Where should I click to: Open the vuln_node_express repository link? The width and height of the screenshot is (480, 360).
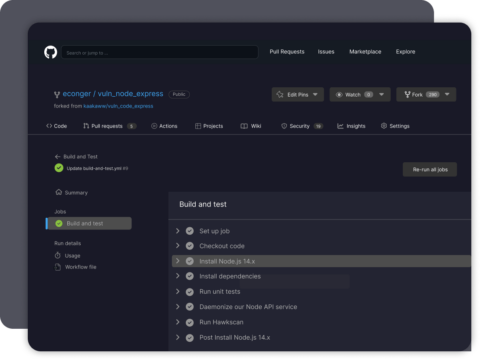pyautogui.click(x=130, y=94)
